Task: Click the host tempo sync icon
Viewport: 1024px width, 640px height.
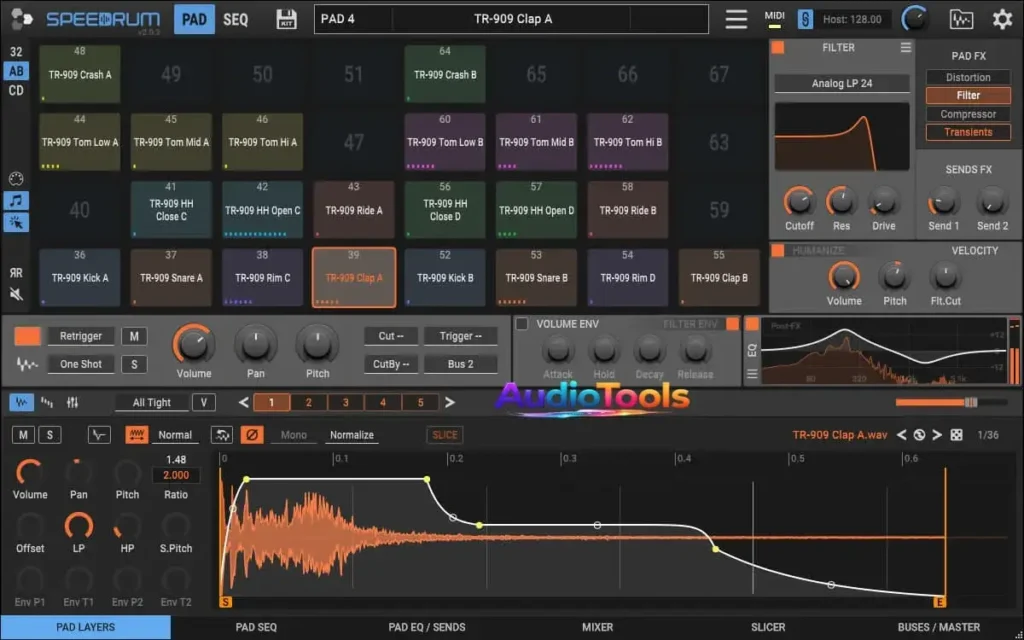Action: [804, 19]
